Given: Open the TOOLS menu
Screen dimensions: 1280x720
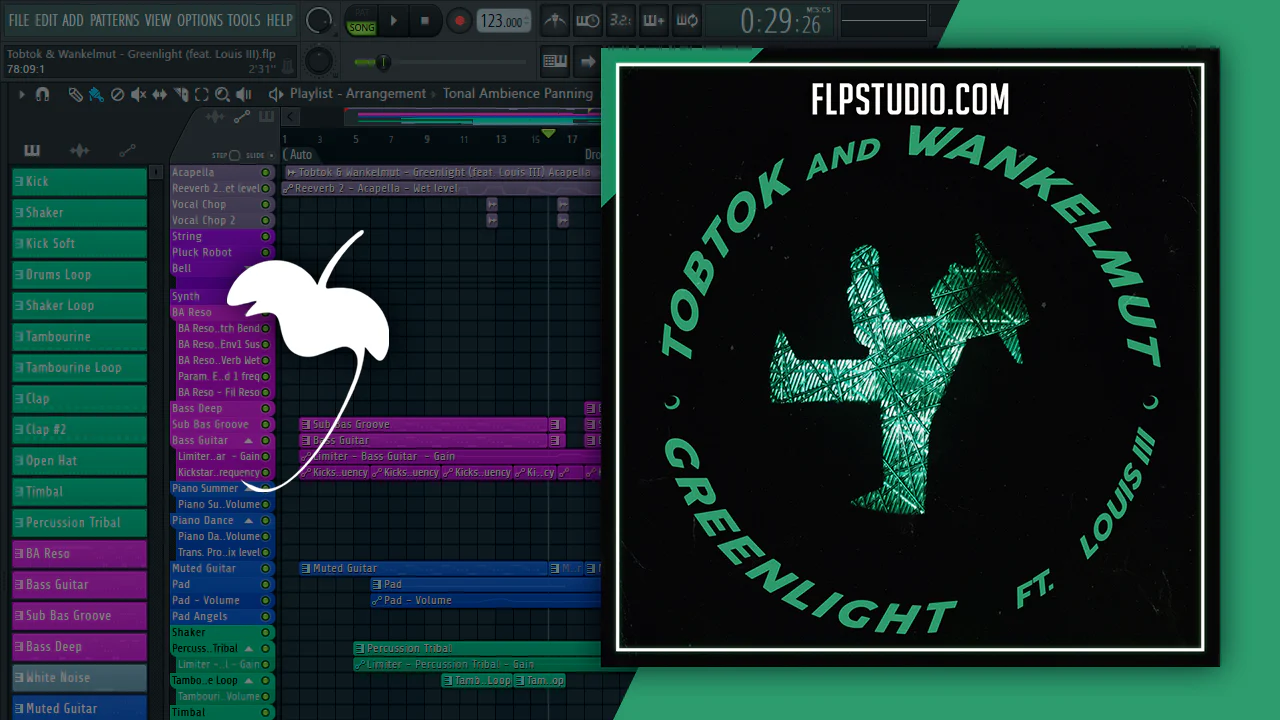Looking at the screenshot, I should [244, 20].
